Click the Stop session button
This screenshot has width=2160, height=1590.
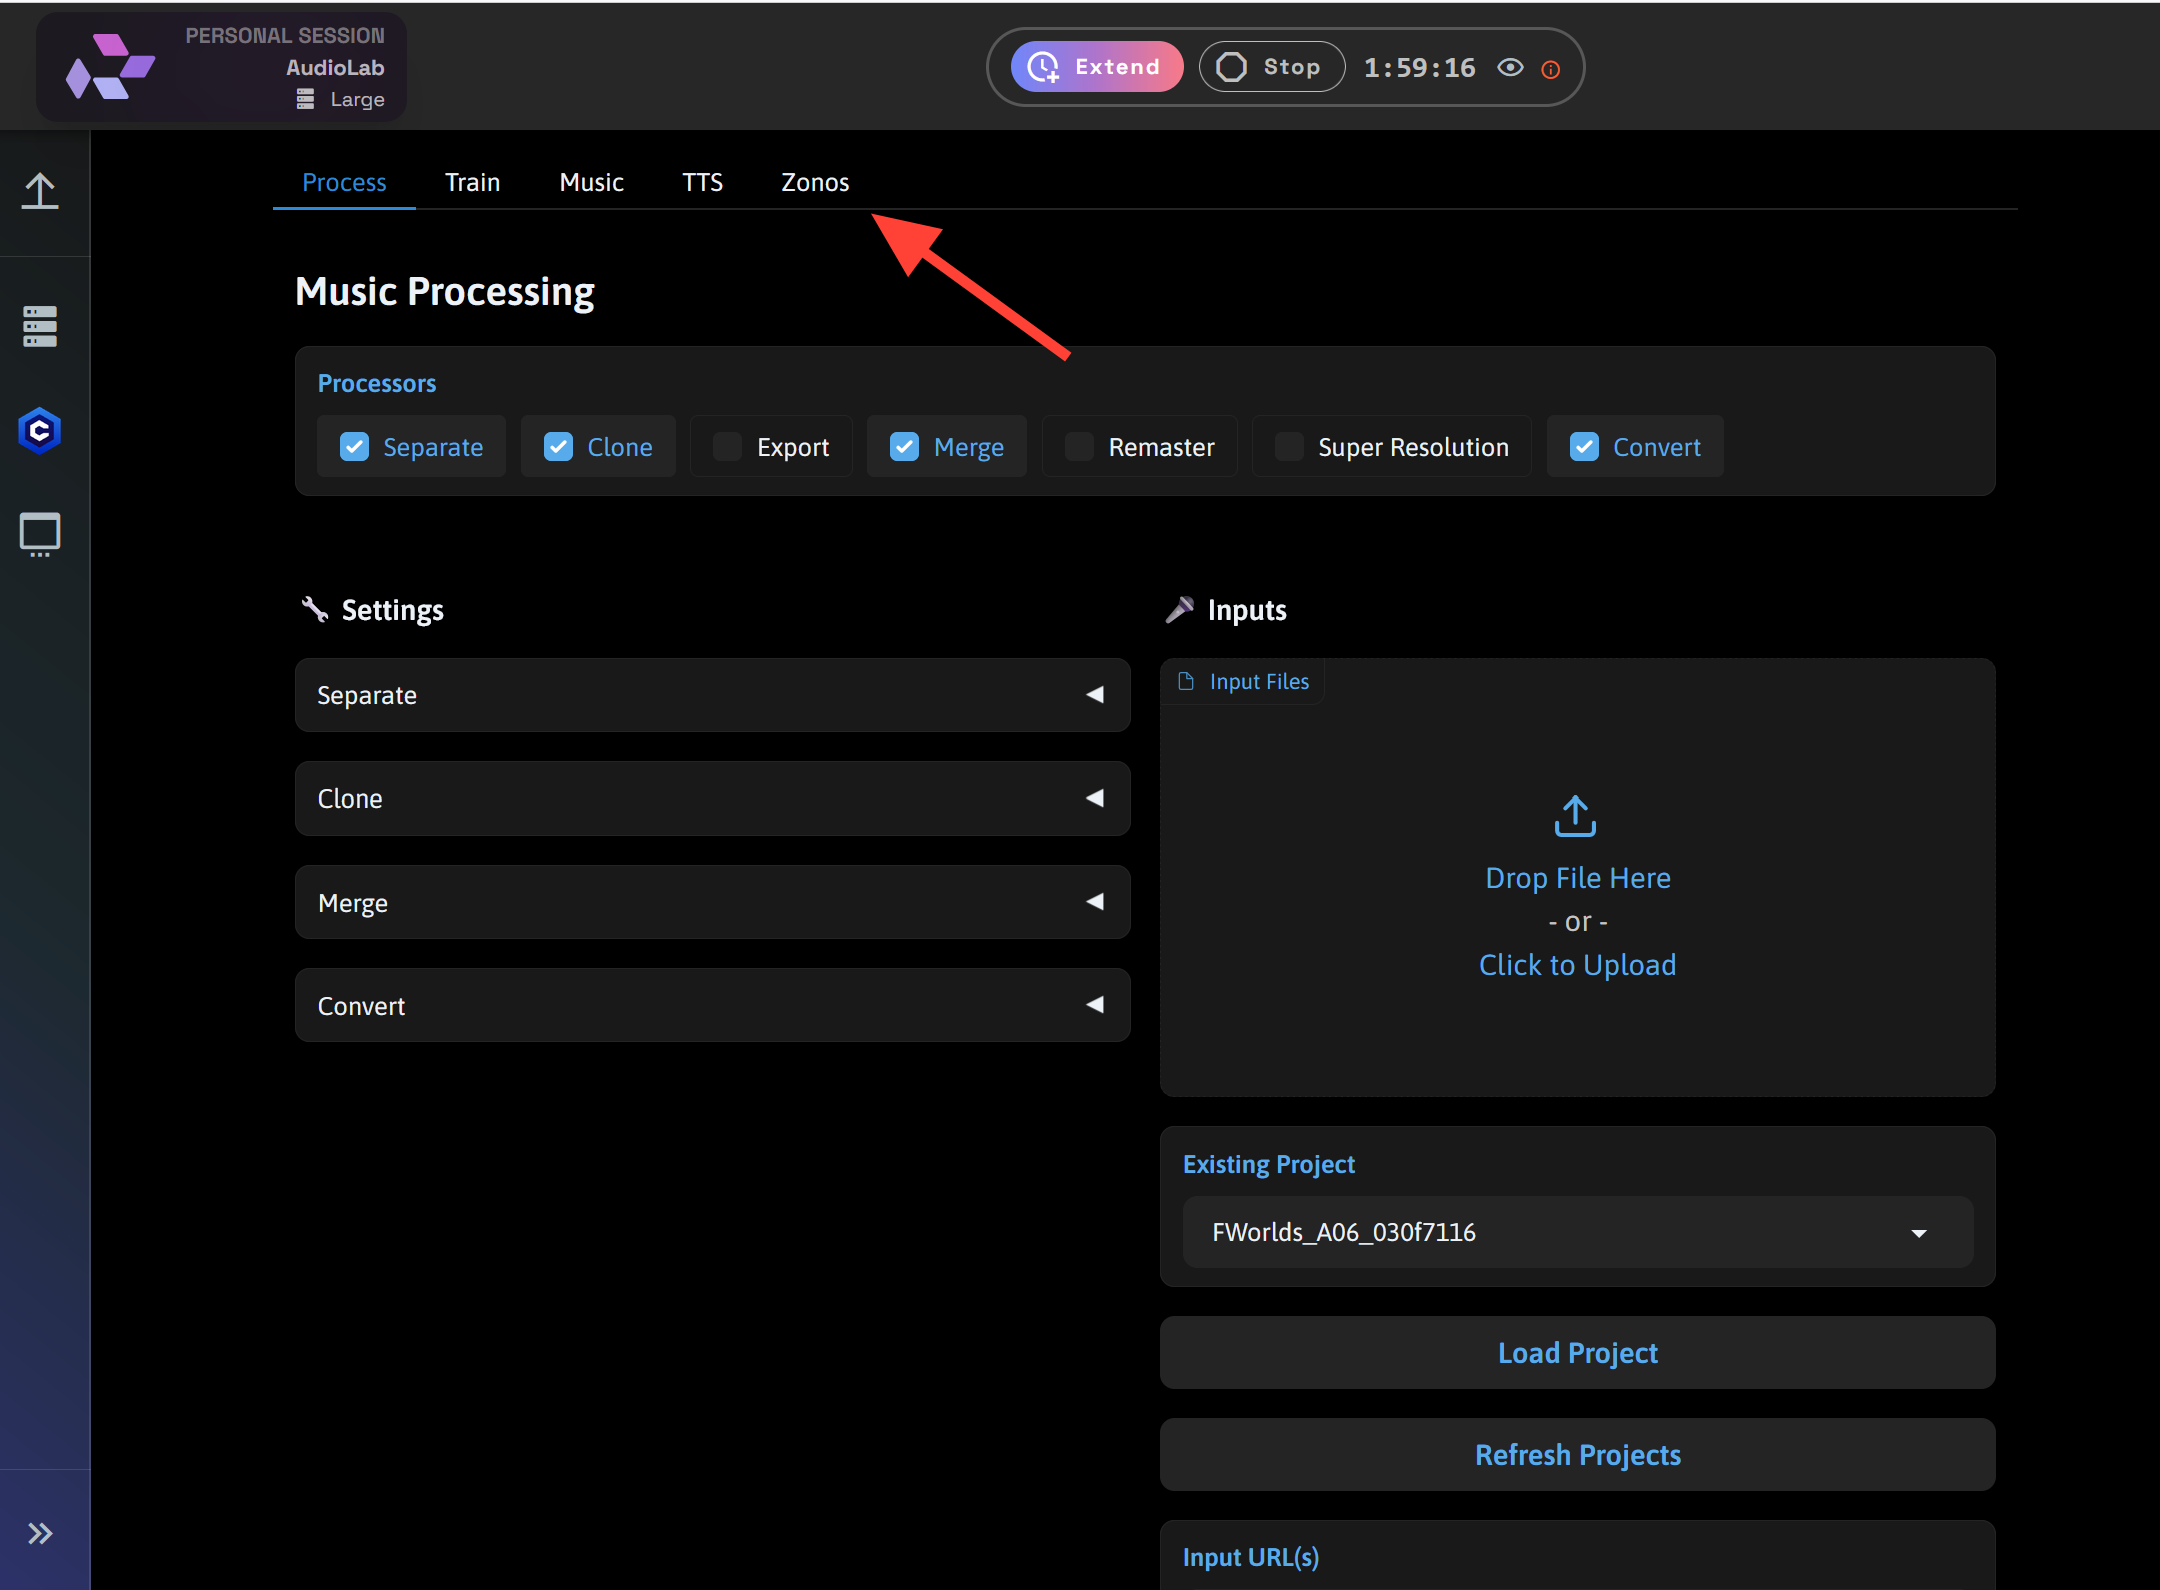pos(1272,67)
